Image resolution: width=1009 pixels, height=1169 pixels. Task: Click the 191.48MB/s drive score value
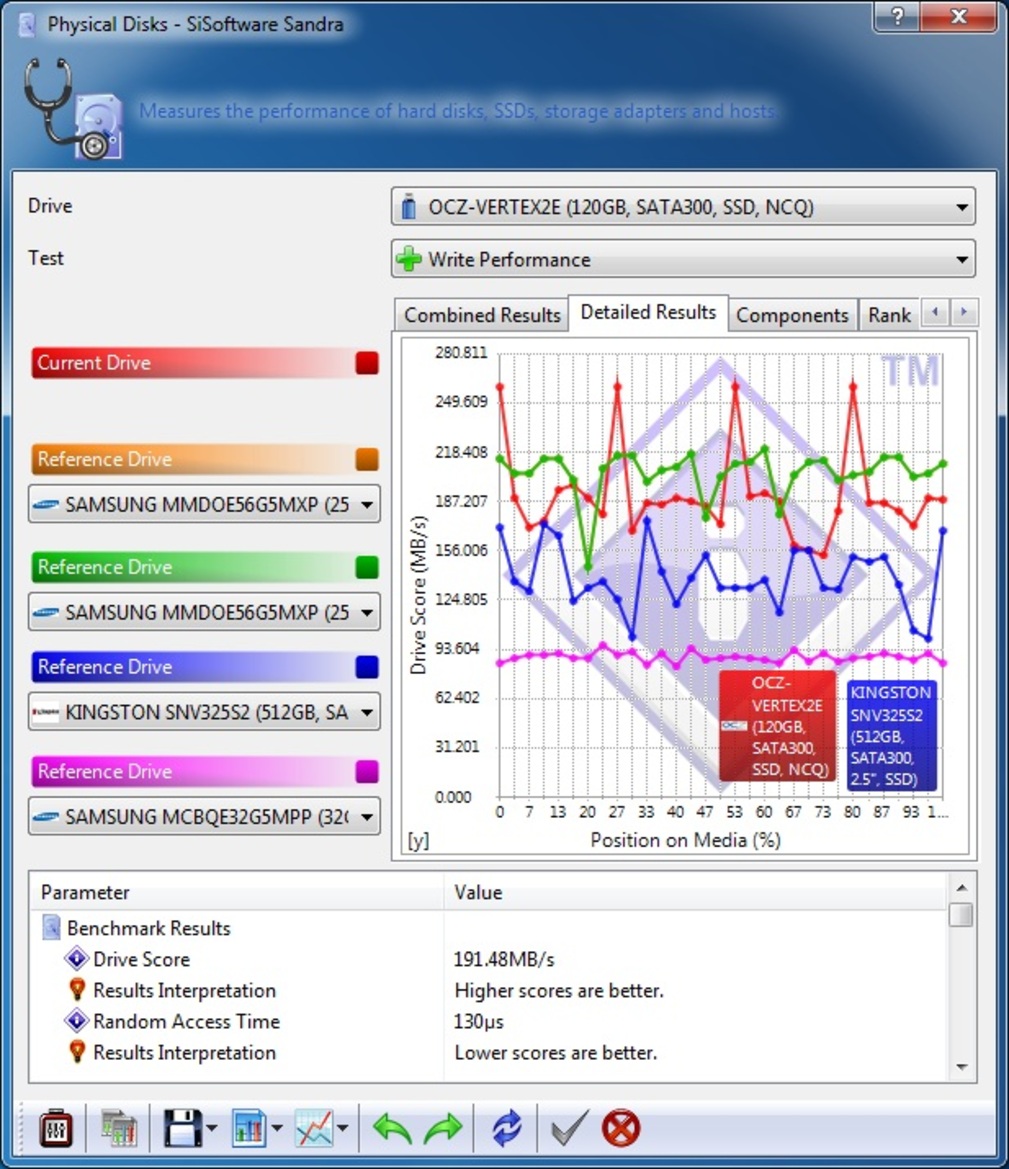pyautogui.click(x=504, y=960)
